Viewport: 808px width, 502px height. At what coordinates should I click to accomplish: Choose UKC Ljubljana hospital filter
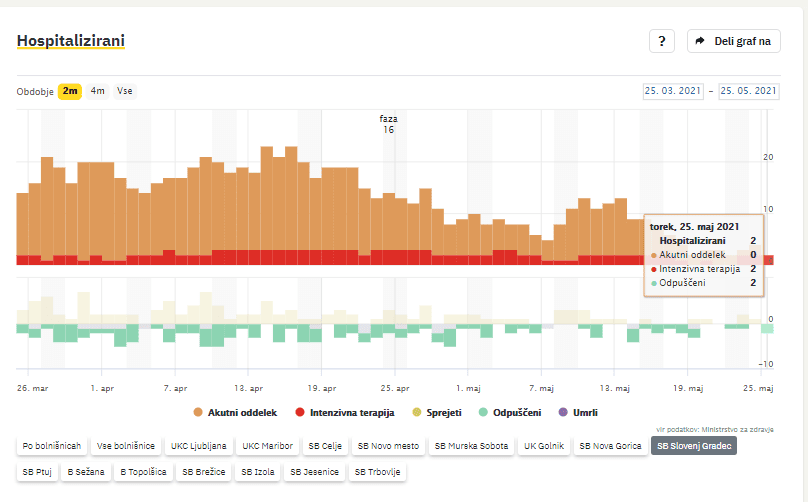[198, 445]
